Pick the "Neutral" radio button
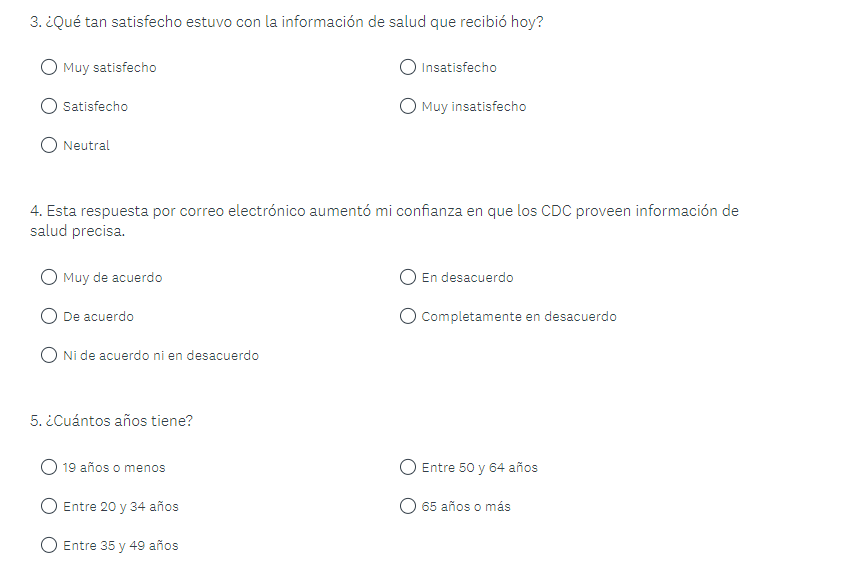 pyautogui.click(x=49, y=146)
